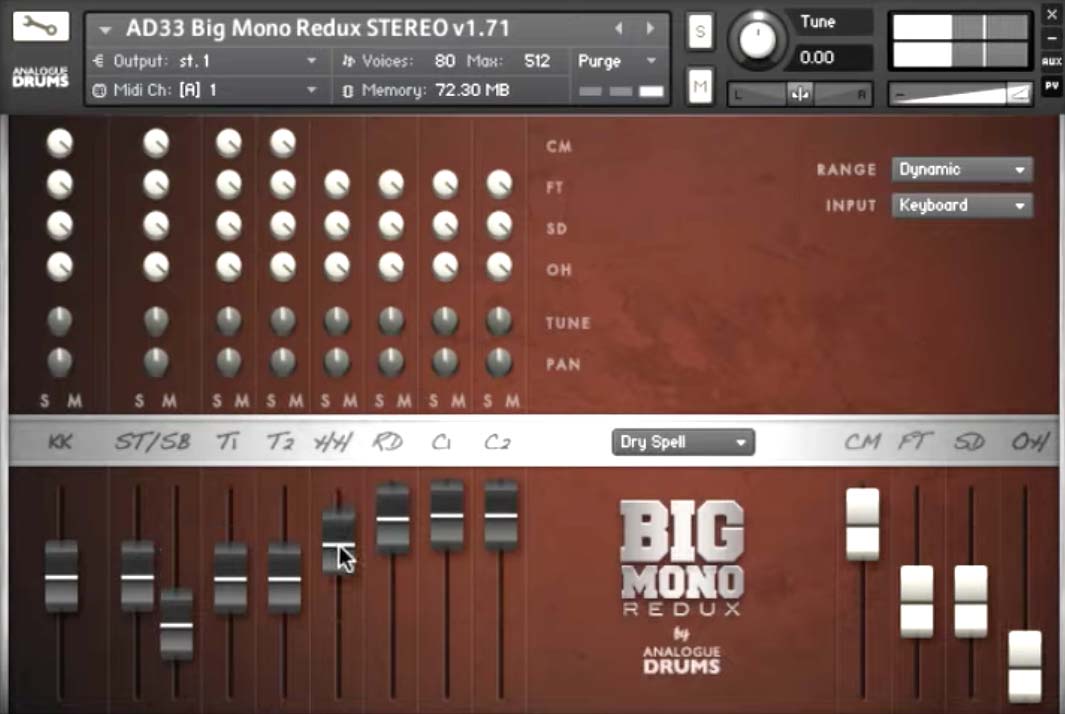Click the header volume slider
1065x714 pixels.
pos(960,94)
